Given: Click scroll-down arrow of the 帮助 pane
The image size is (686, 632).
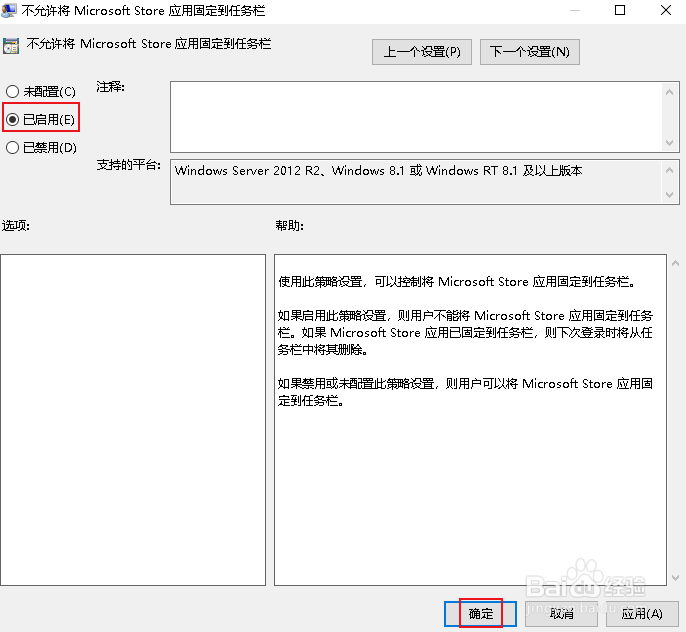Looking at the screenshot, I should pos(676,578).
